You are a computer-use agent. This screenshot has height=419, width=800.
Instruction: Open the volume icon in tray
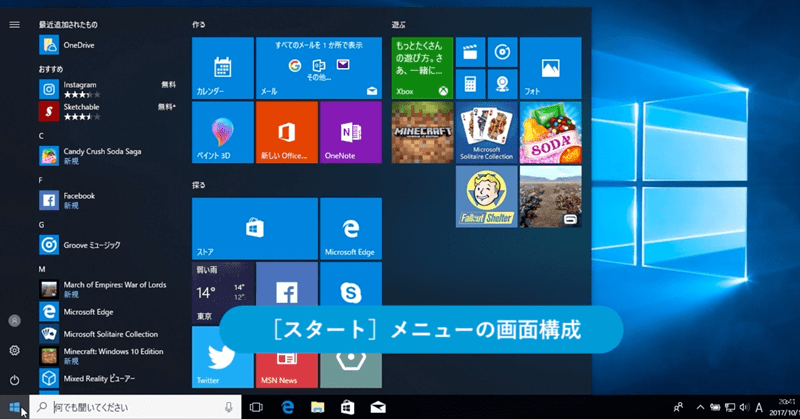click(744, 407)
